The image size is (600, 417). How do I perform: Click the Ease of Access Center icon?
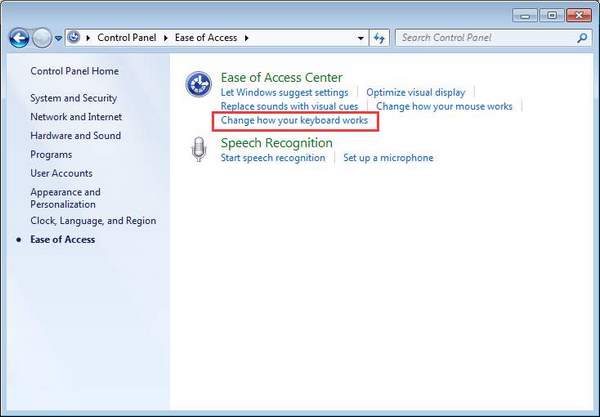[x=199, y=84]
